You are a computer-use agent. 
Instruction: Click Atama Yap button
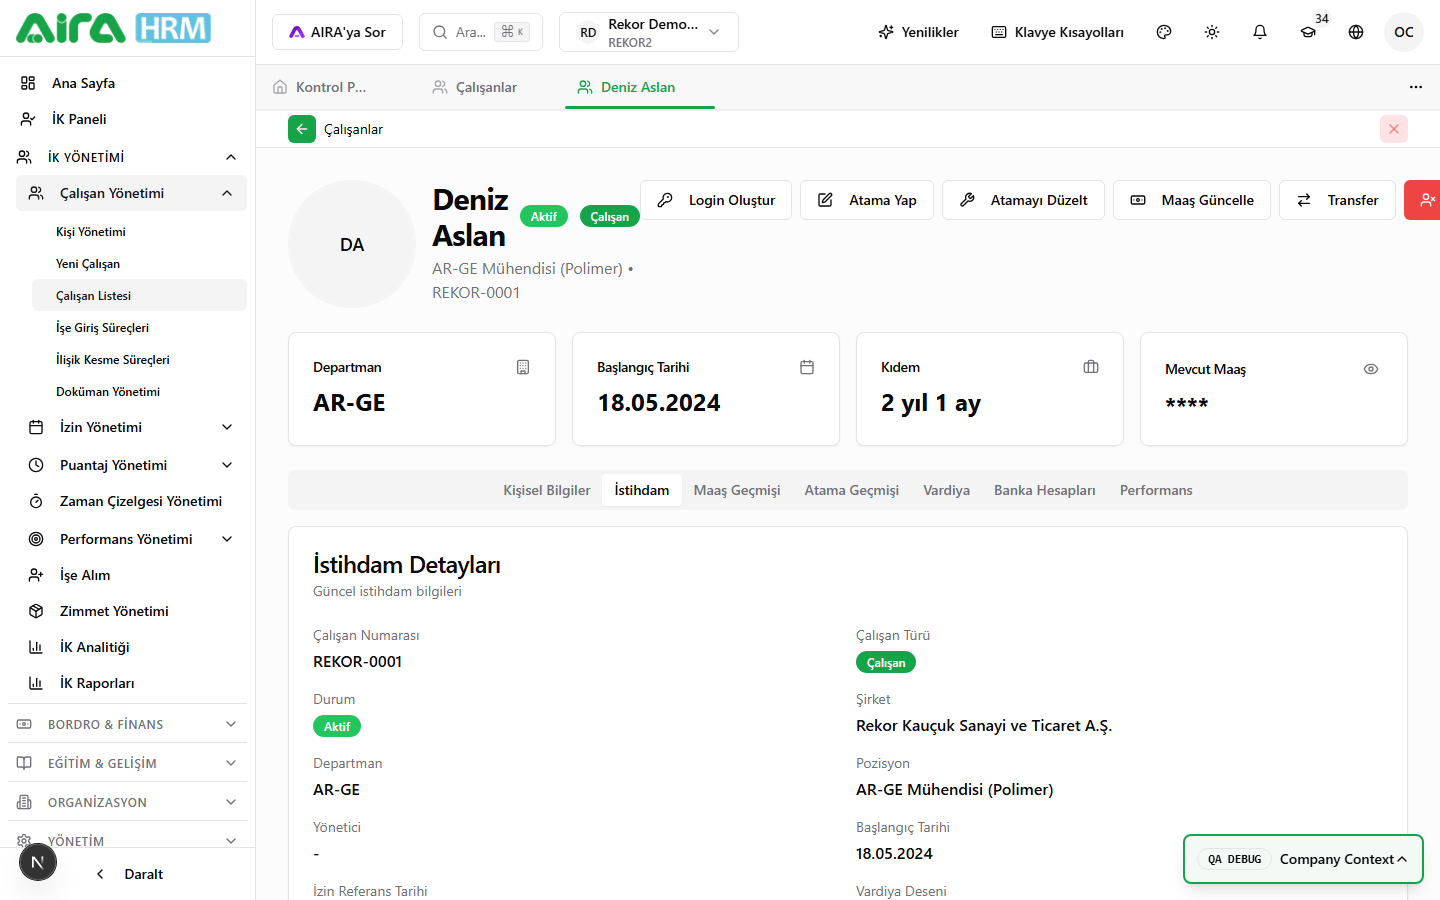867,200
